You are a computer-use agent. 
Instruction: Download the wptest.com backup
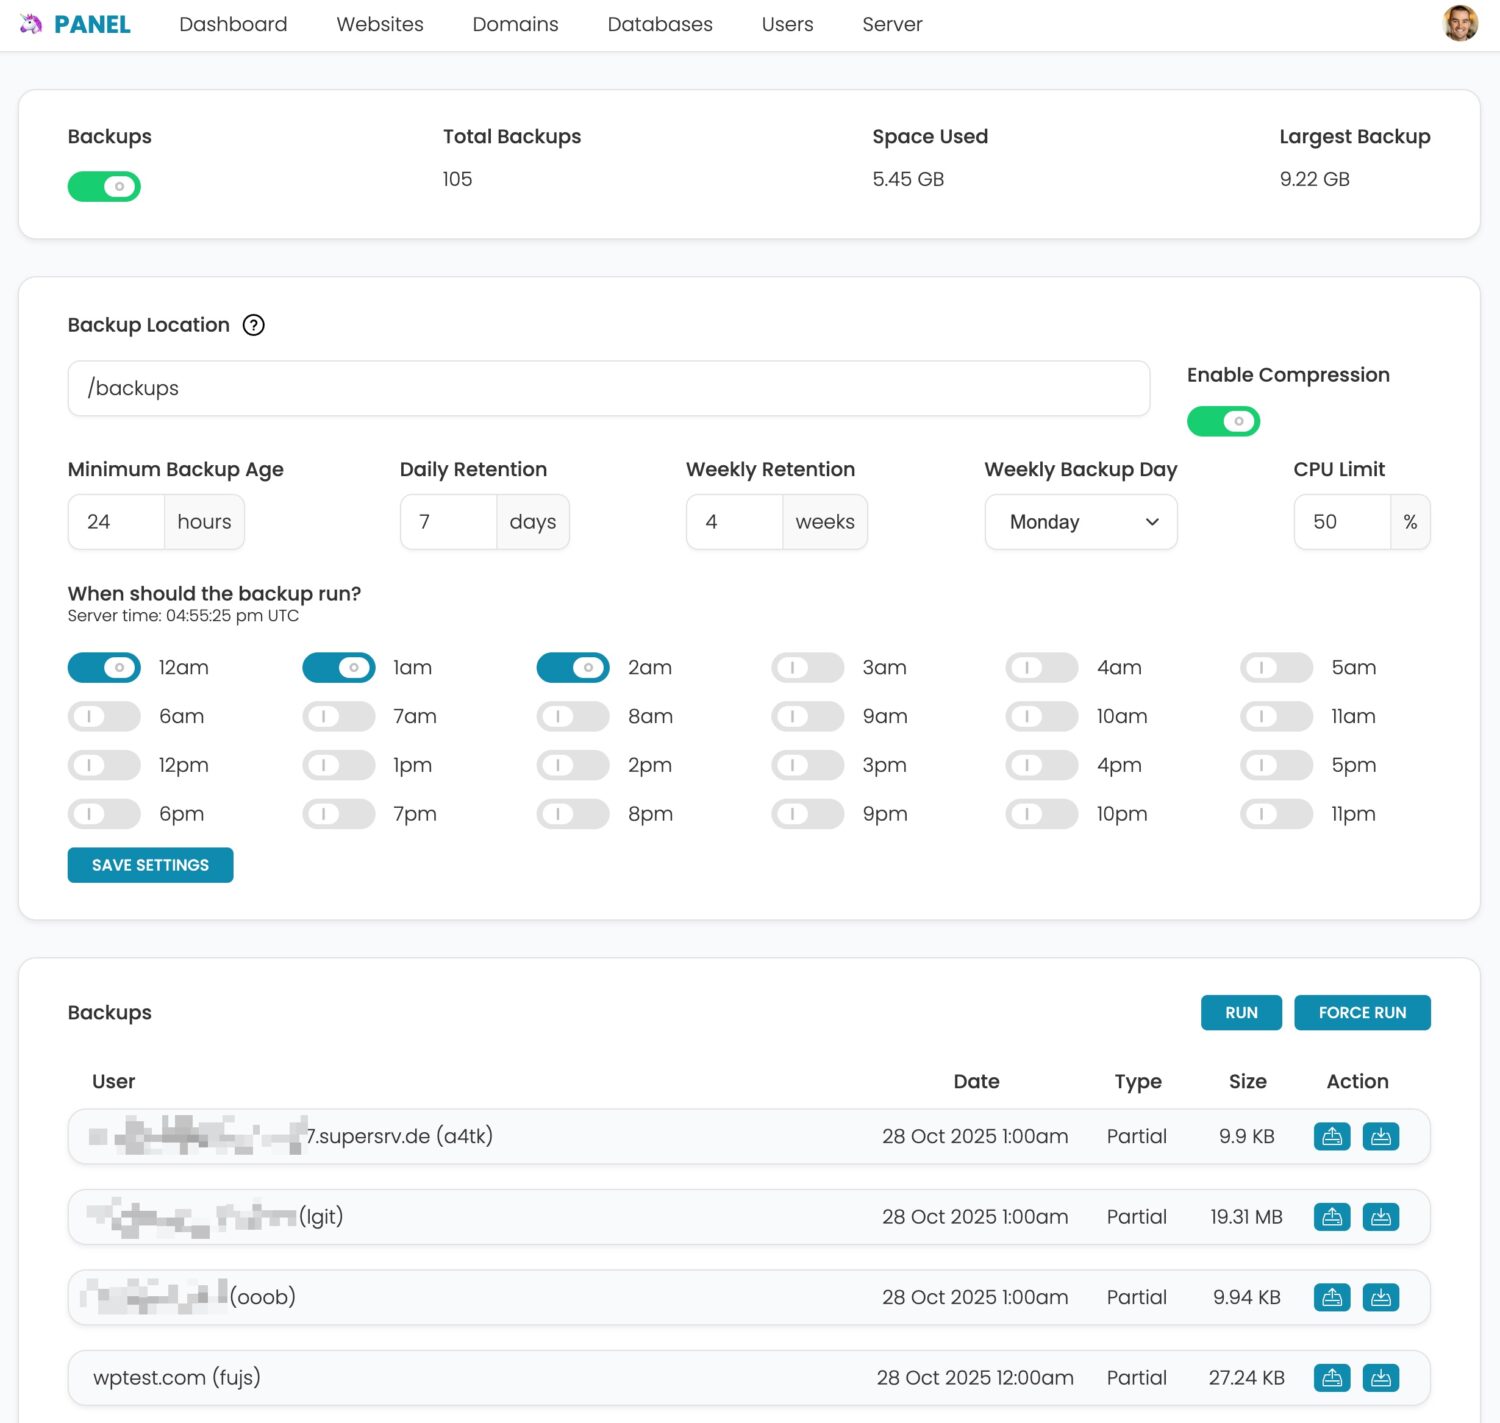(x=1380, y=1378)
